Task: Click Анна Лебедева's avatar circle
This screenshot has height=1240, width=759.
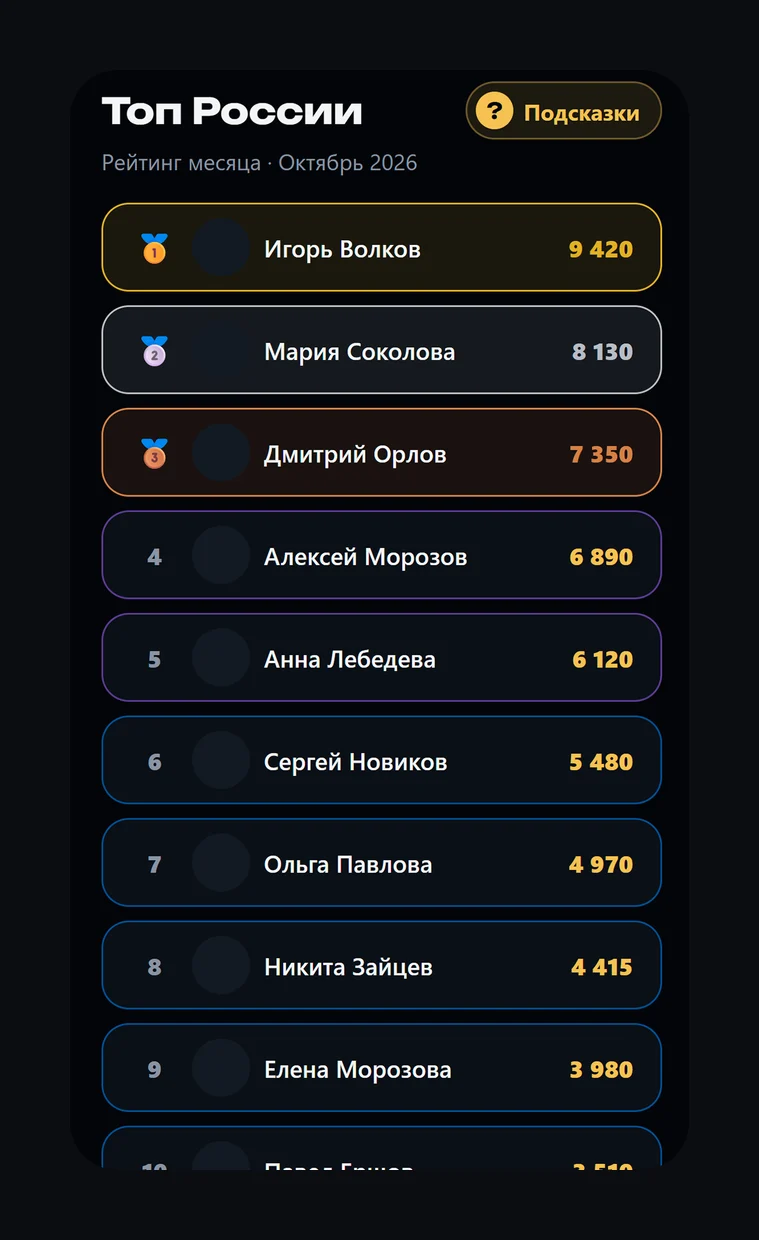Action: (220, 658)
